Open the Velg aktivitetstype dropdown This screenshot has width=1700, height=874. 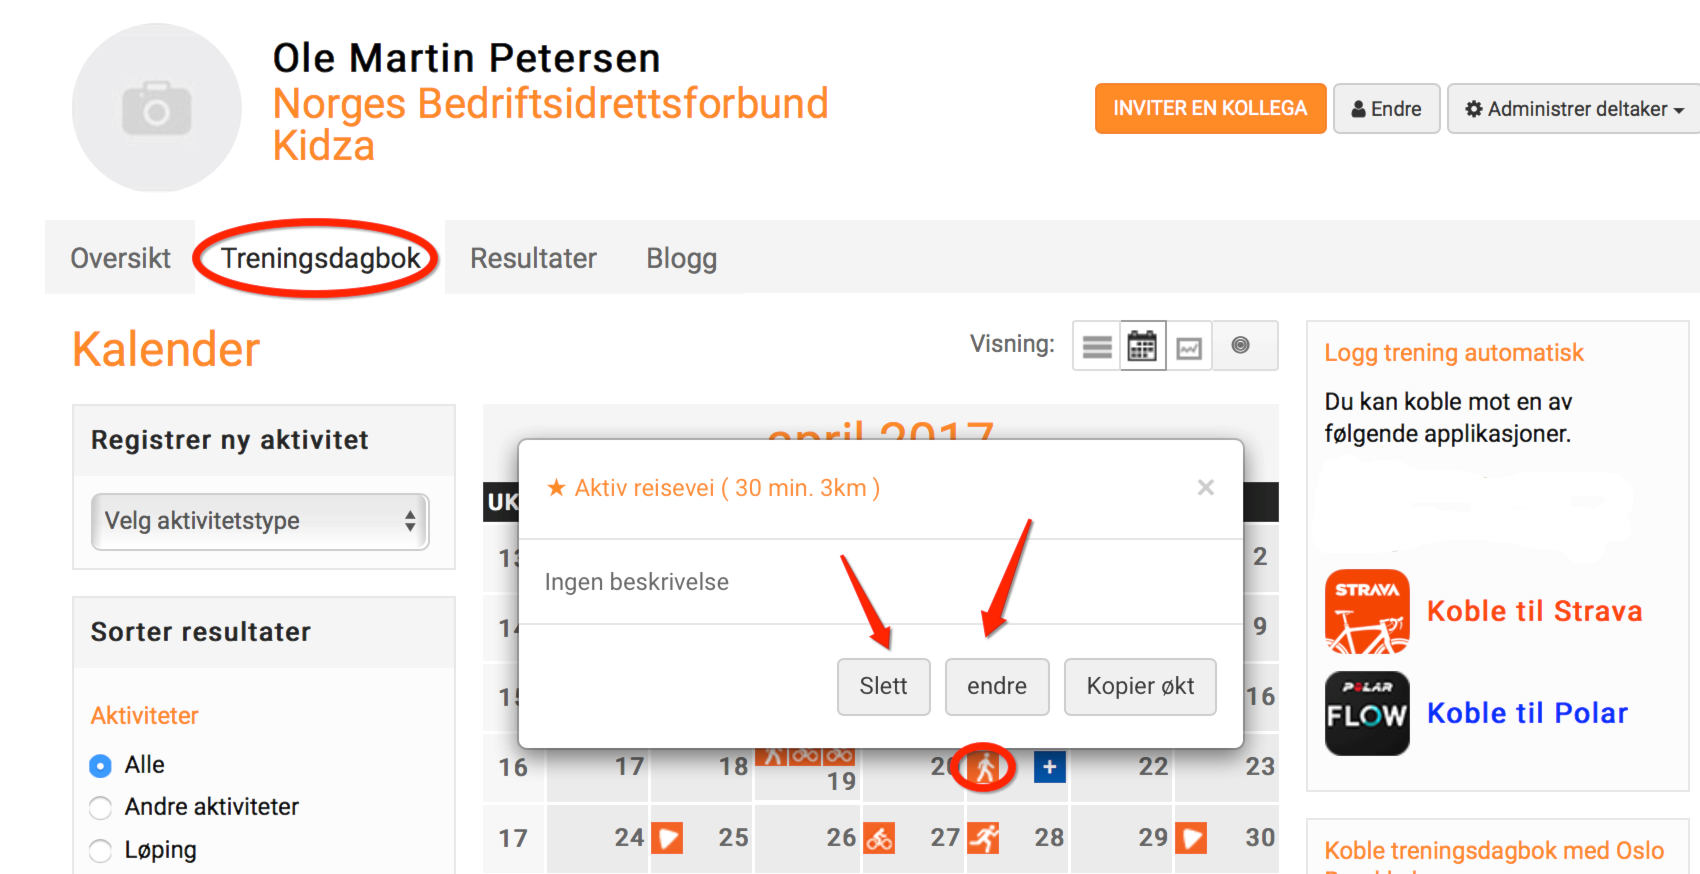click(x=260, y=521)
